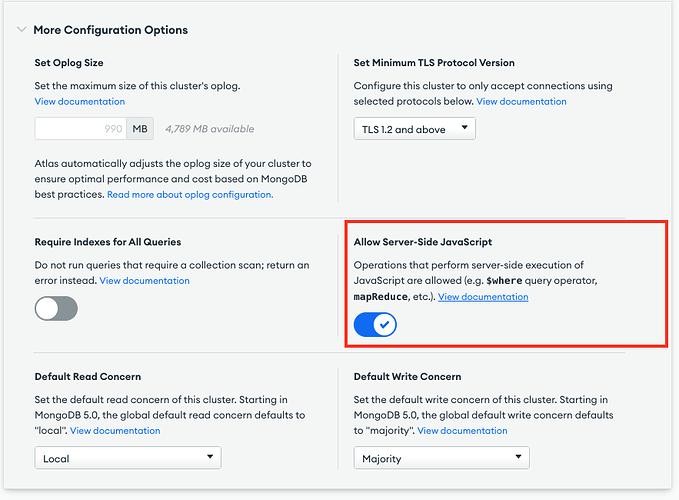Open View documentation under Set Oplog Size
Viewport: 679px width, 500px height.
tap(80, 101)
